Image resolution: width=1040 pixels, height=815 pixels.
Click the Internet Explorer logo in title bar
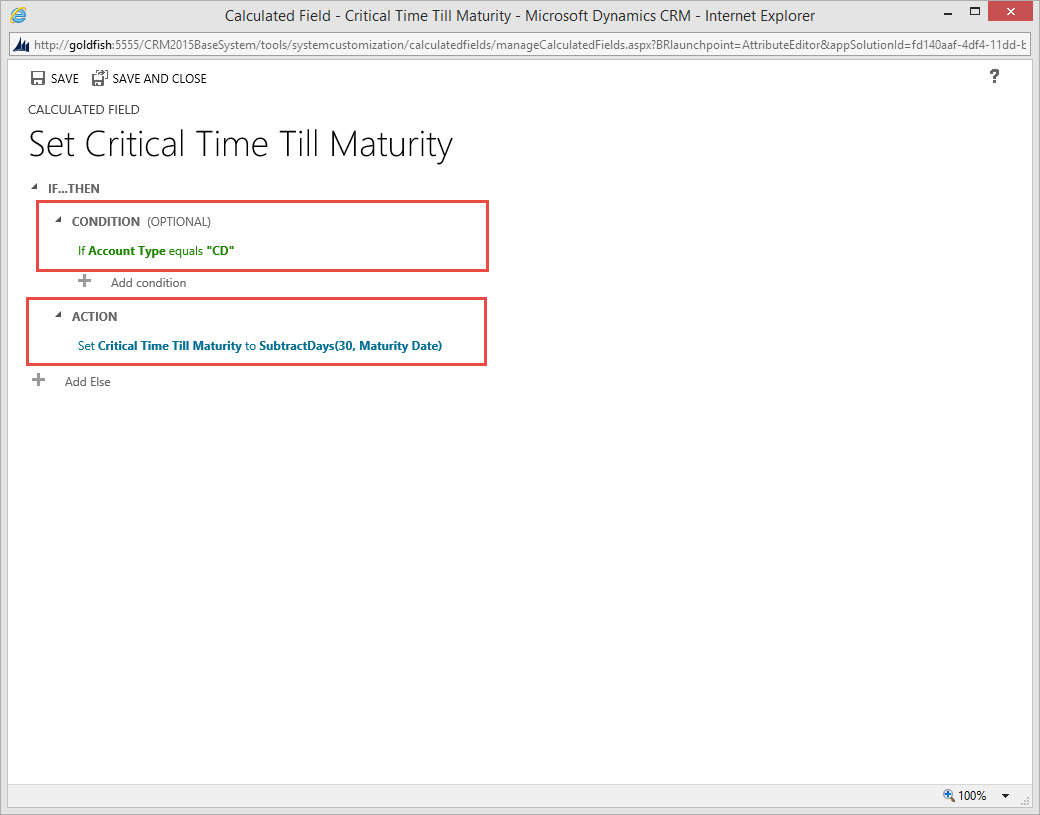tap(18, 16)
